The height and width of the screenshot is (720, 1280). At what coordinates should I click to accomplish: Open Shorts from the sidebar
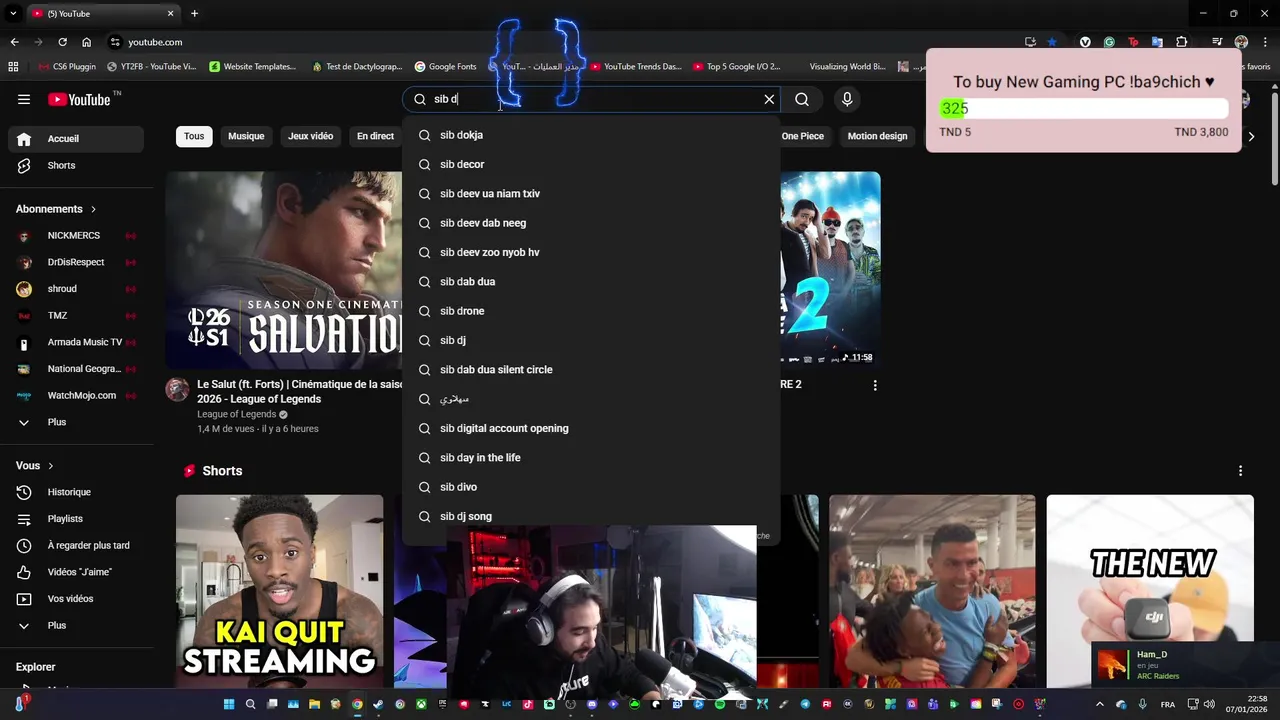pyautogui.click(x=76, y=165)
